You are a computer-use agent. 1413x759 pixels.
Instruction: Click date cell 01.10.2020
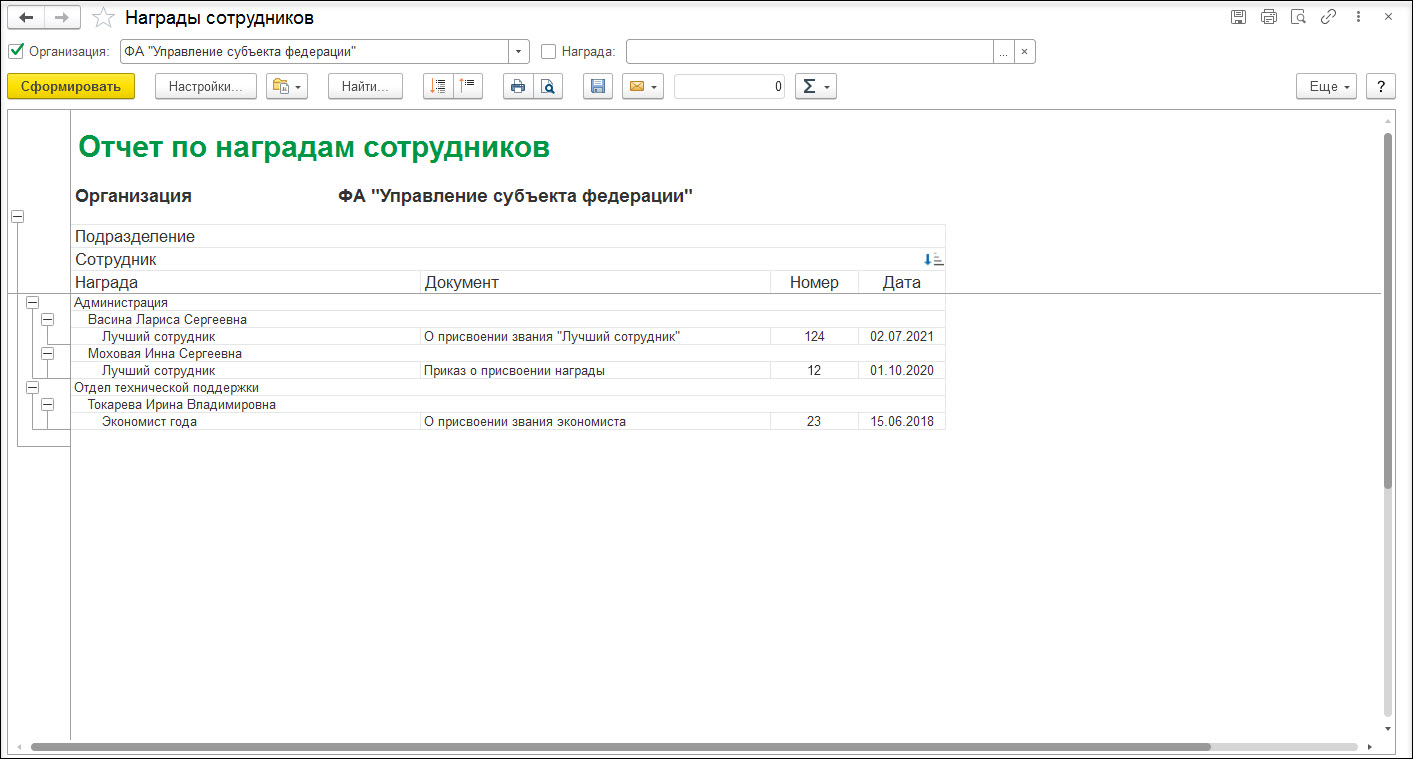click(901, 370)
